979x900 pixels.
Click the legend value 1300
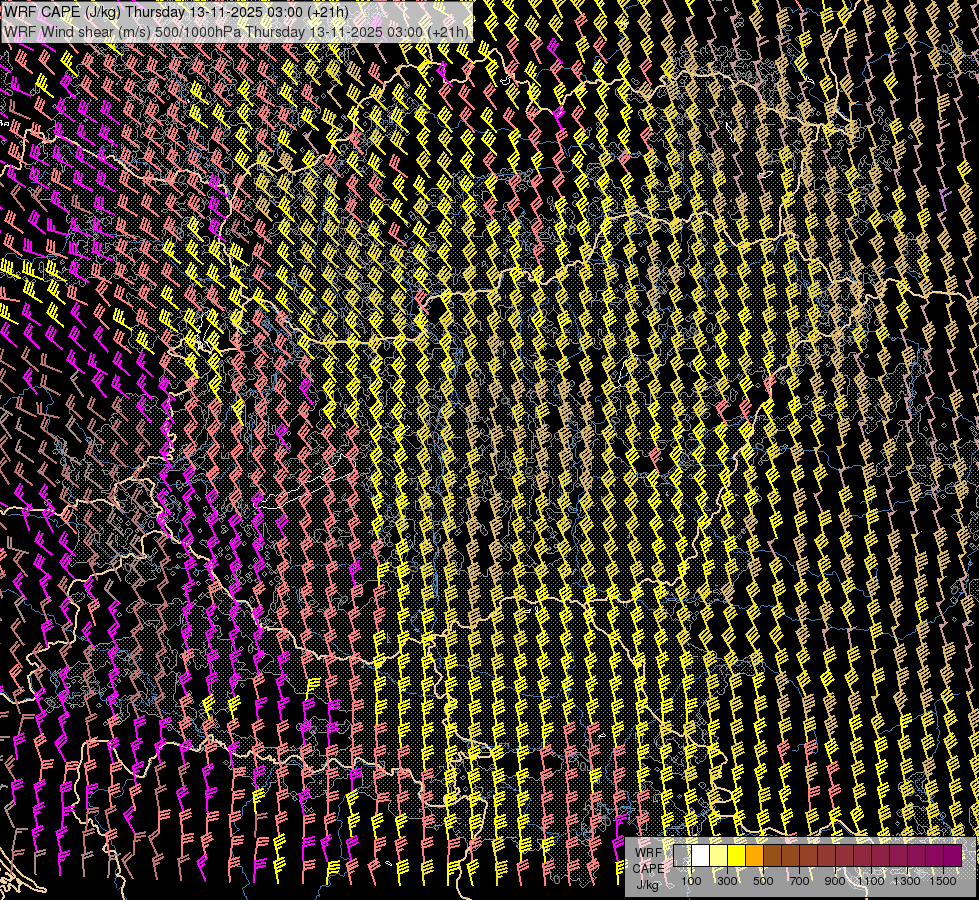(x=907, y=881)
